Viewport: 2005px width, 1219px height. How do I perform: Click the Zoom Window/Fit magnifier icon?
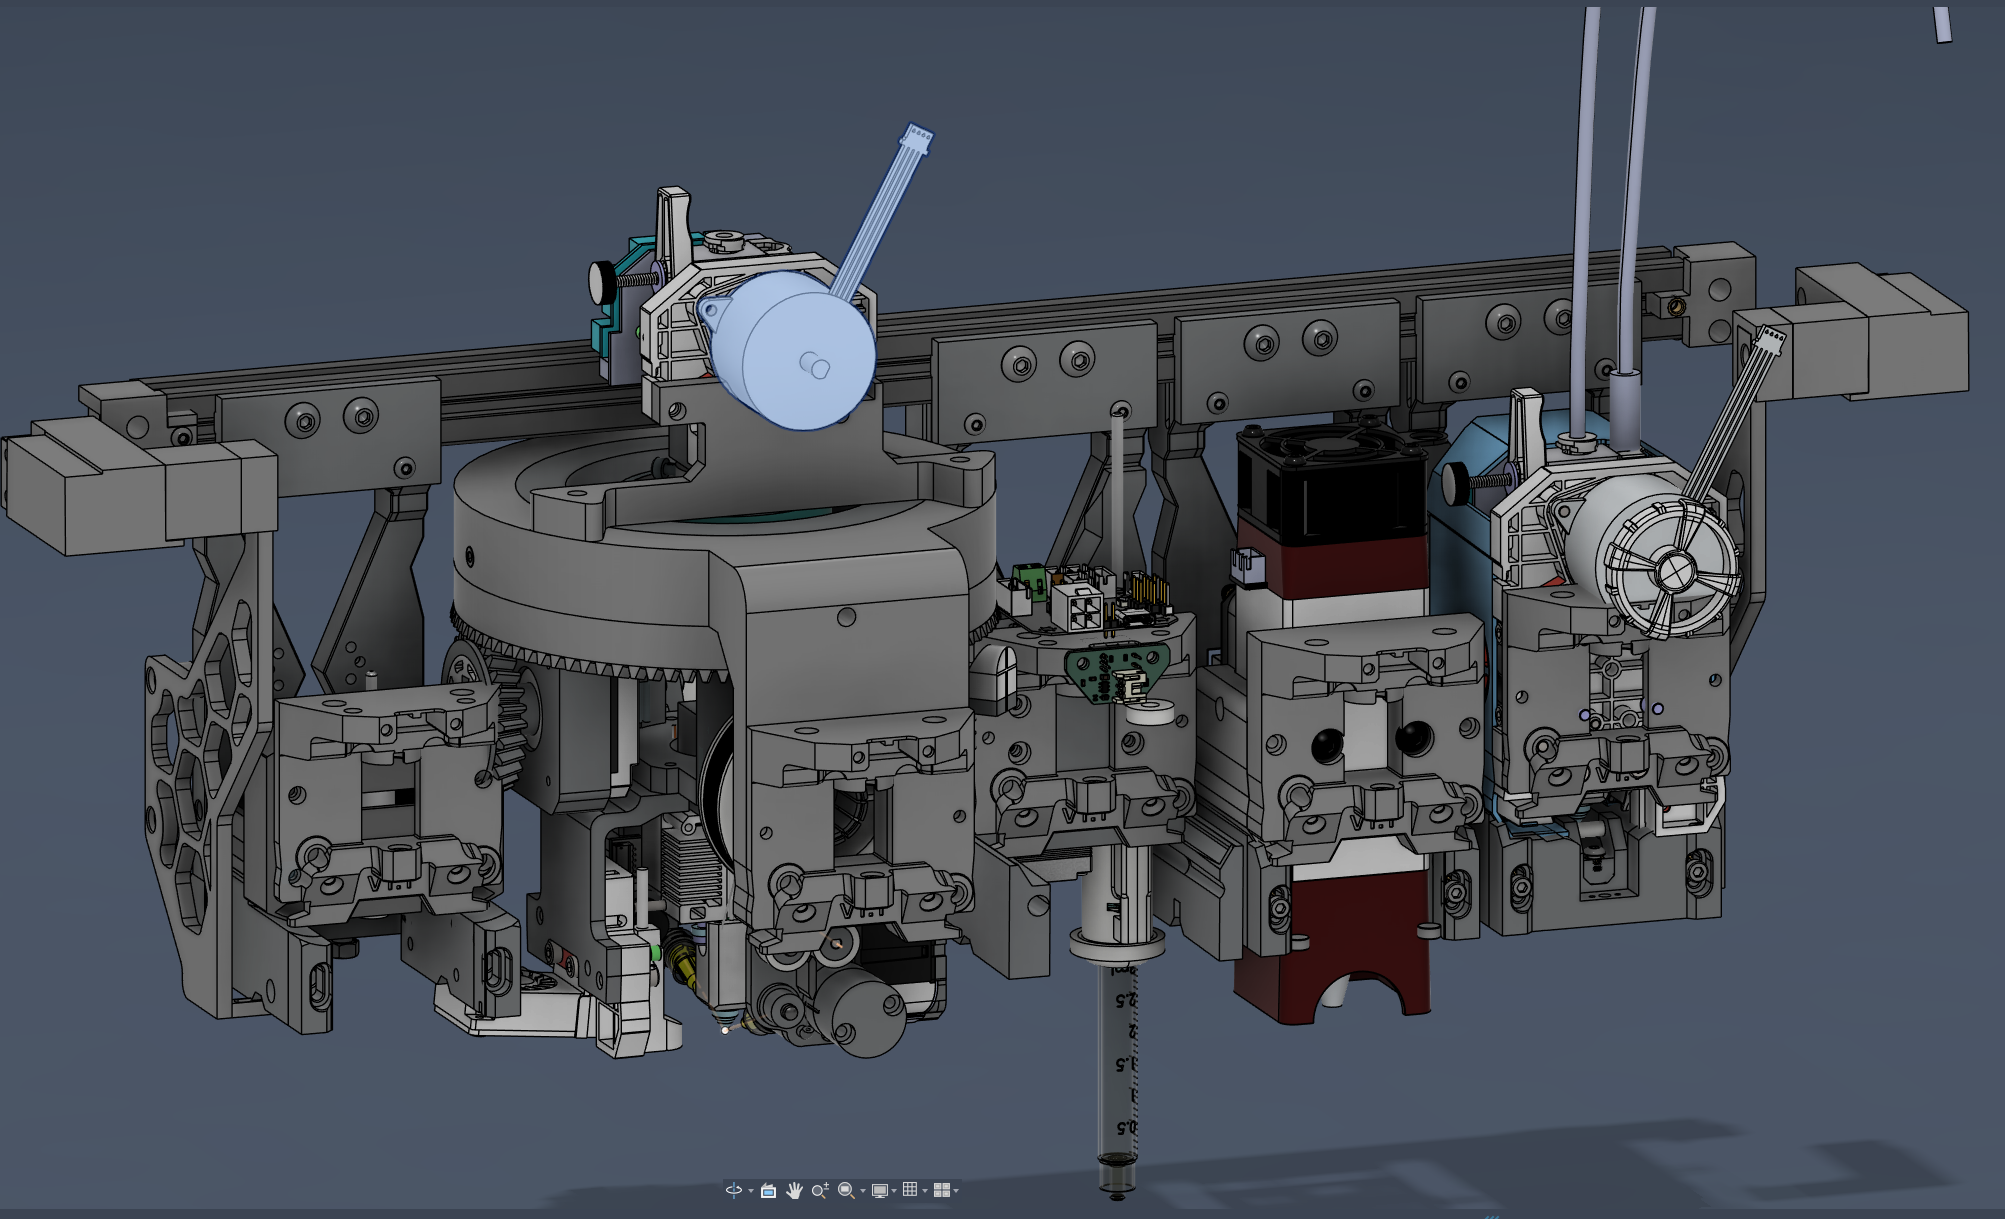(x=846, y=1190)
